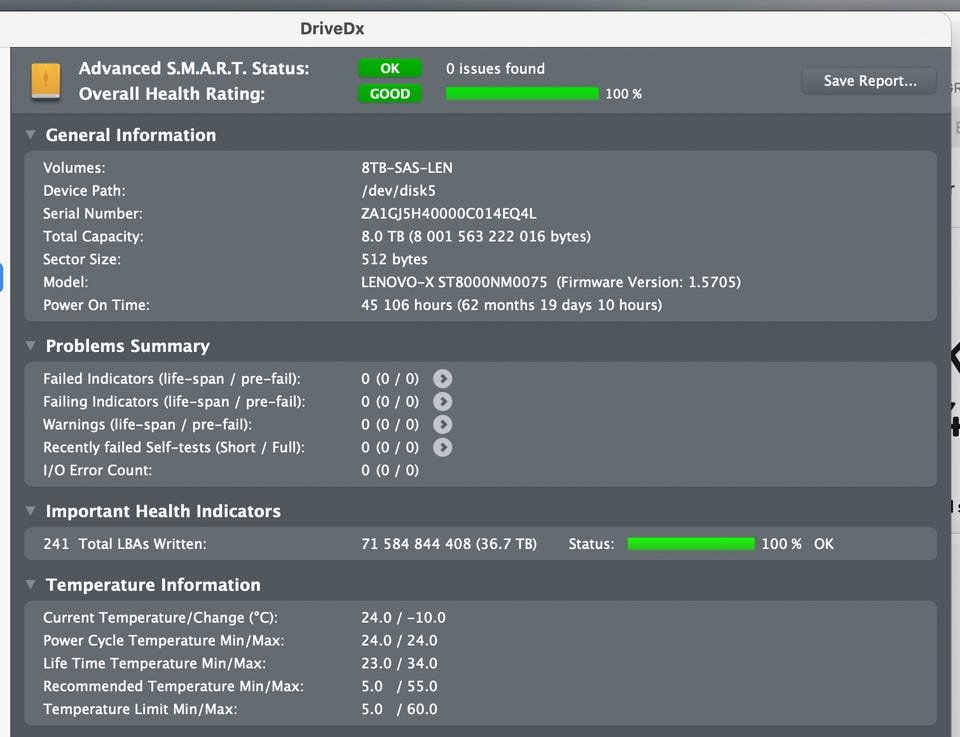The width and height of the screenshot is (960, 737).
Task: Click the 100 % health rating percentage
Action: [x=623, y=94]
